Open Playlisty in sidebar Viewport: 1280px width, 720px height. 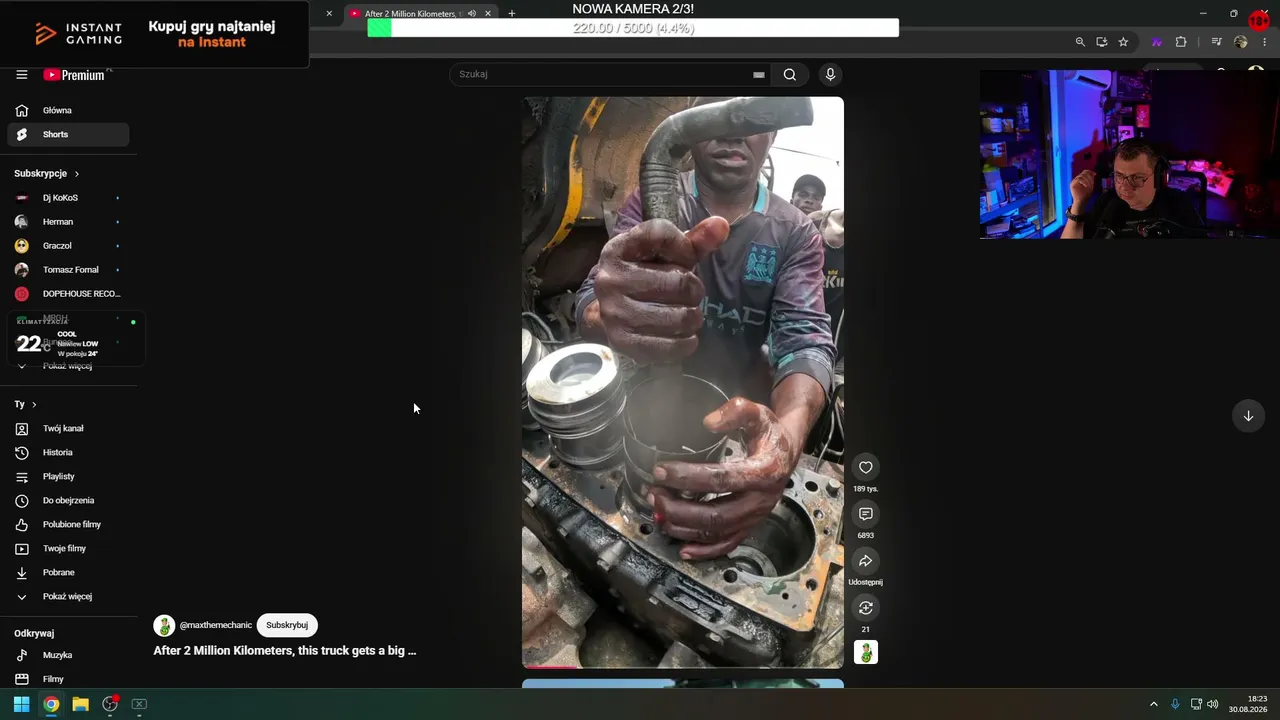[x=68, y=476]
